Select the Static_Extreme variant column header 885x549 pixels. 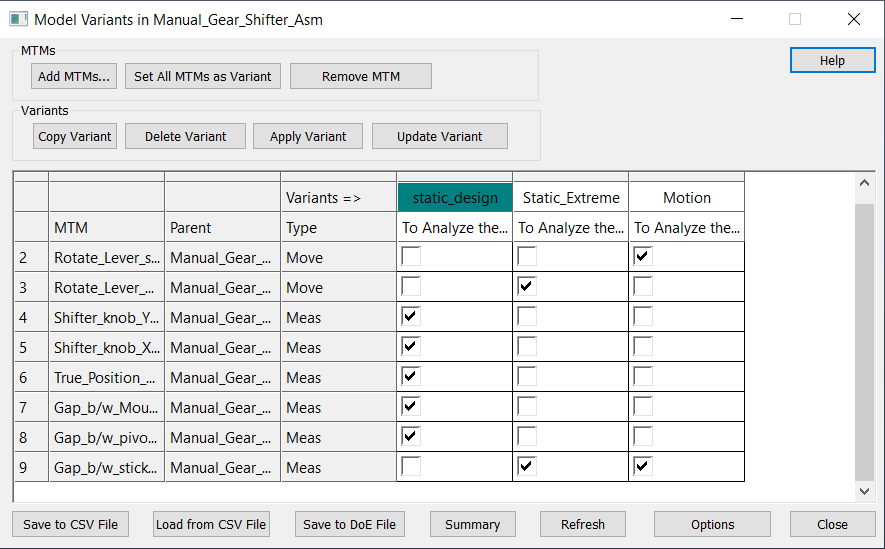point(571,197)
